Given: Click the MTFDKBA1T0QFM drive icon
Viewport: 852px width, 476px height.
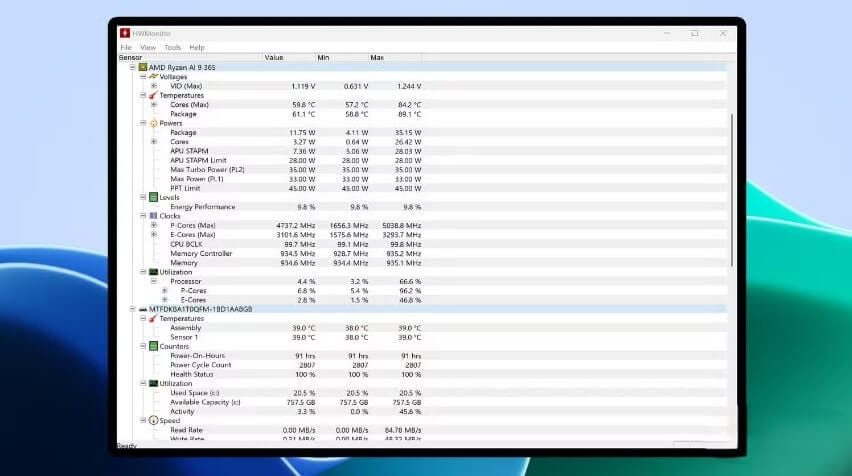Looking at the screenshot, I should pyautogui.click(x=143, y=309).
